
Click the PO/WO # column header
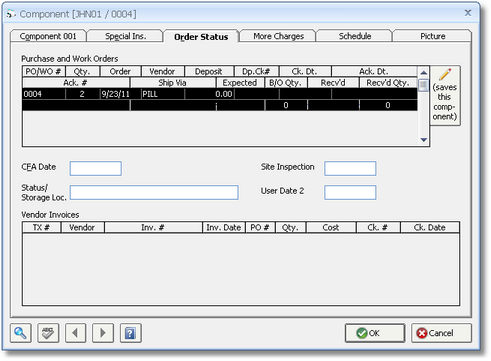tap(44, 71)
